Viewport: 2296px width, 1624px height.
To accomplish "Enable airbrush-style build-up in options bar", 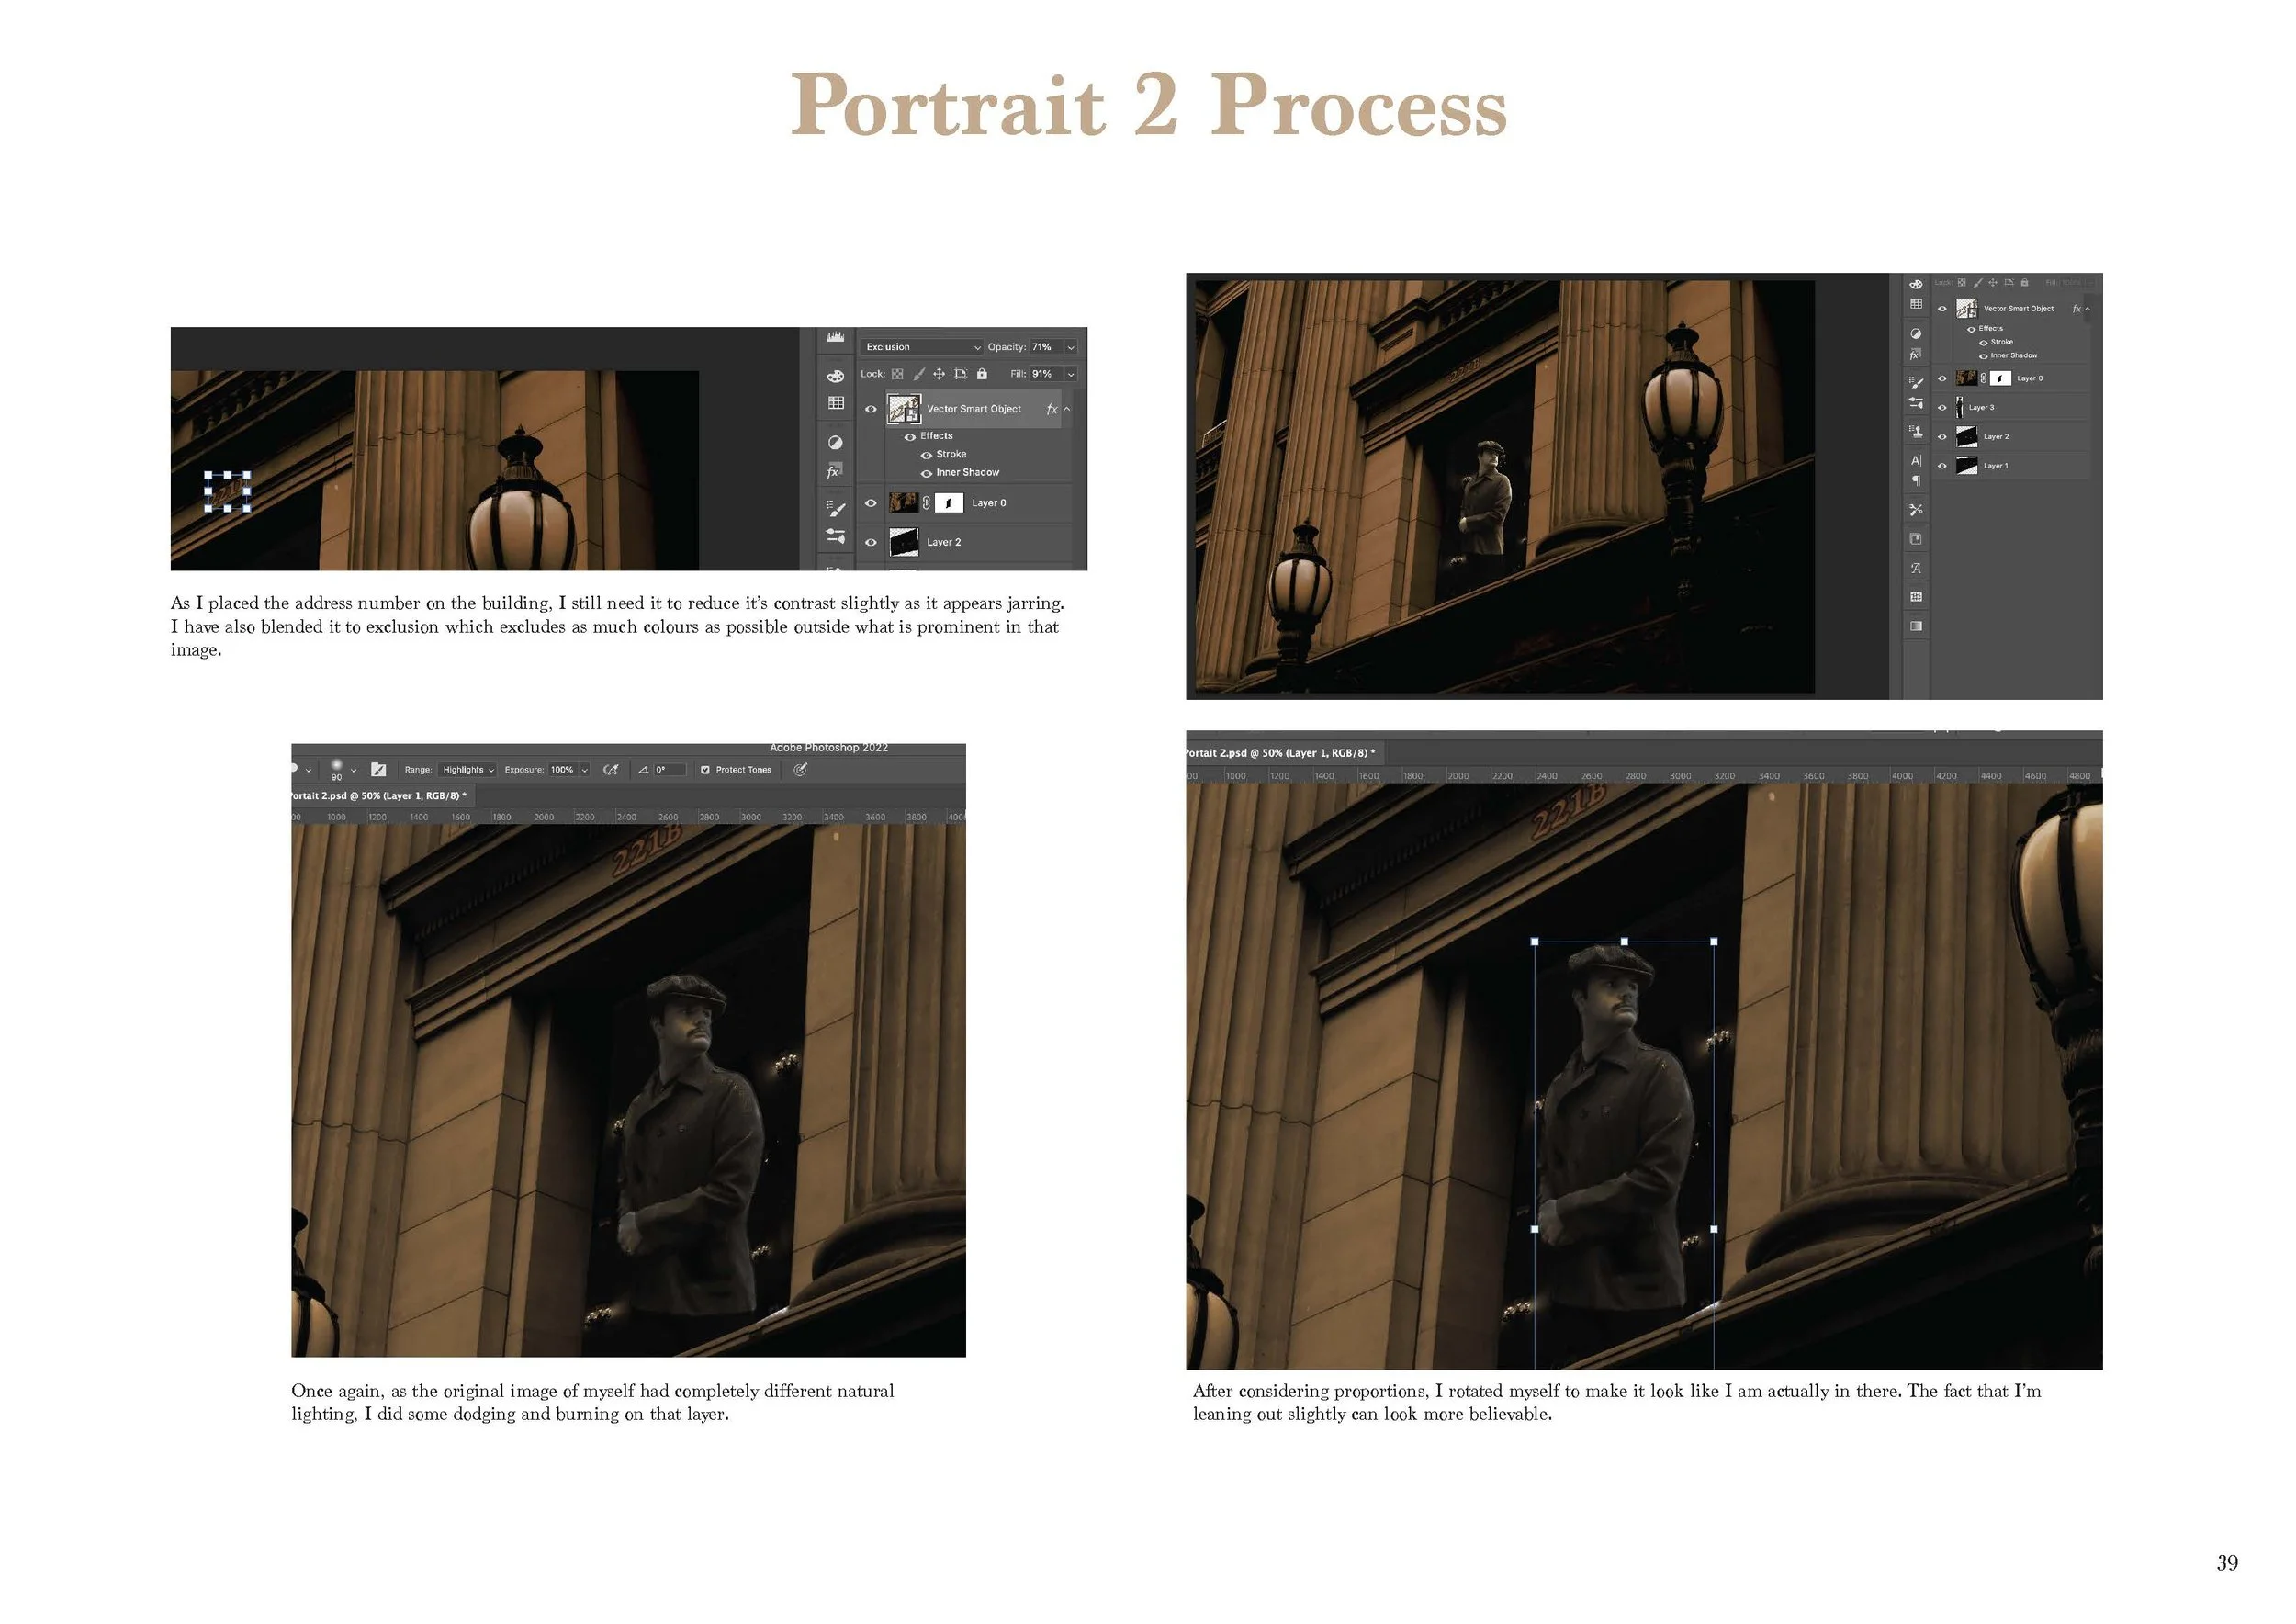I will (611, 770).
